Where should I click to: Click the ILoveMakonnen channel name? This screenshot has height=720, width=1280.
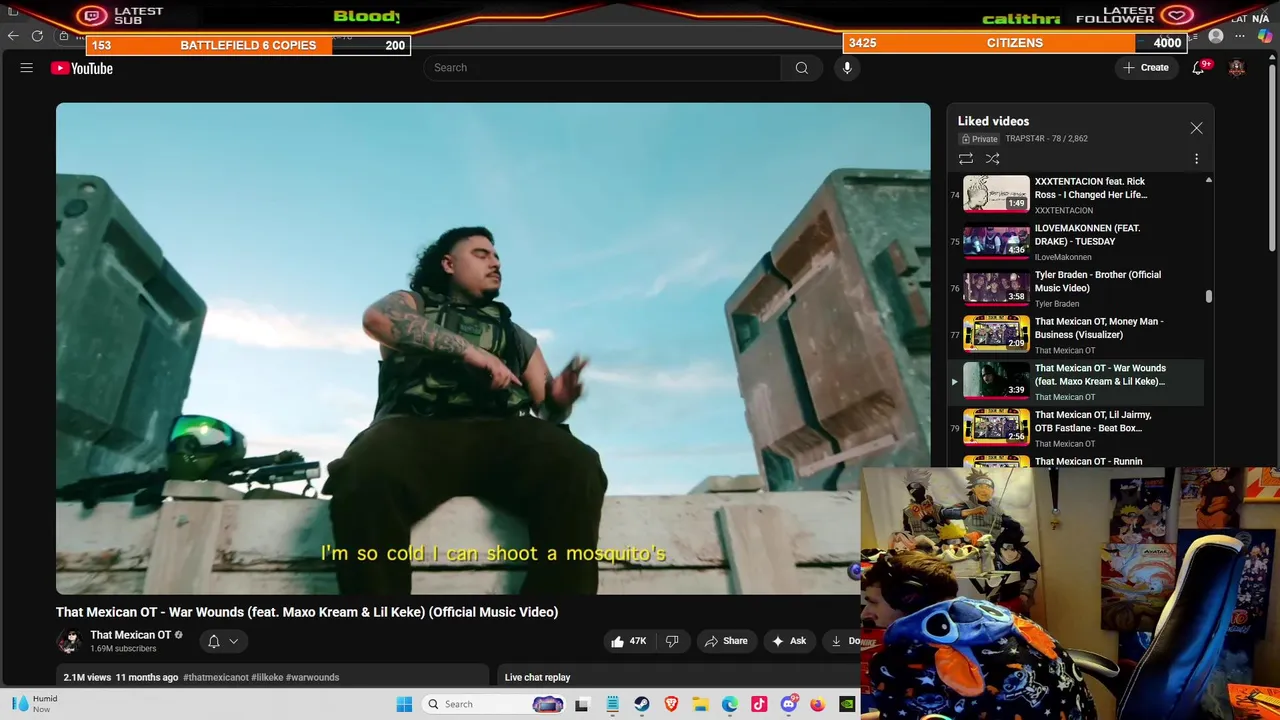pyautogui.click(x=1063, y=257)
